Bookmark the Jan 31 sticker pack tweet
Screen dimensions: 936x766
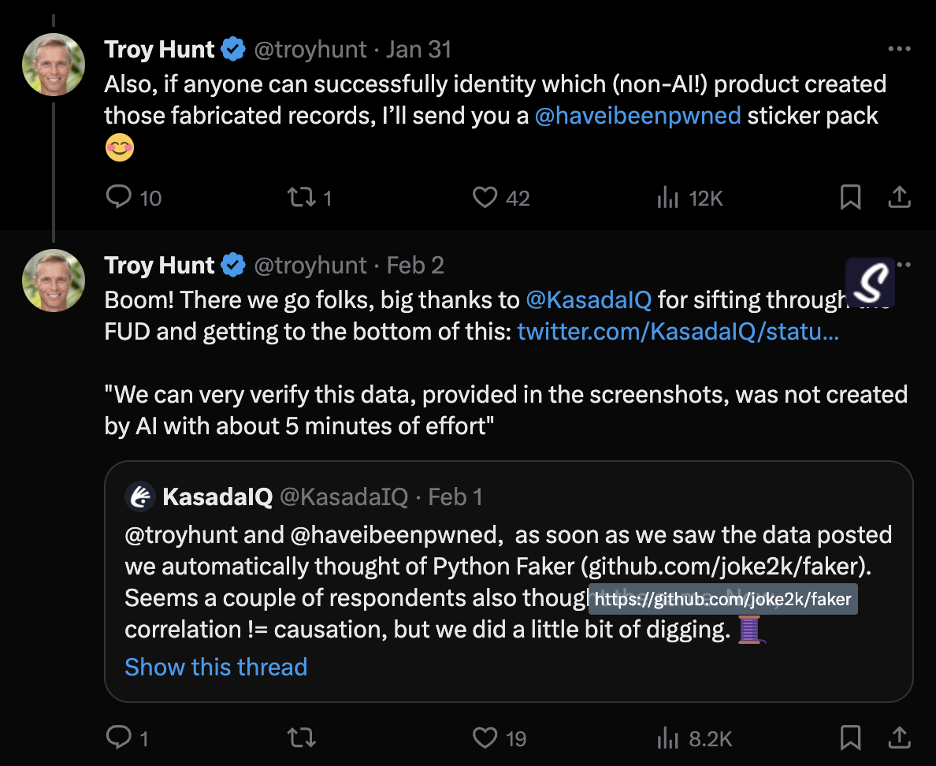[x=850, y=198]
